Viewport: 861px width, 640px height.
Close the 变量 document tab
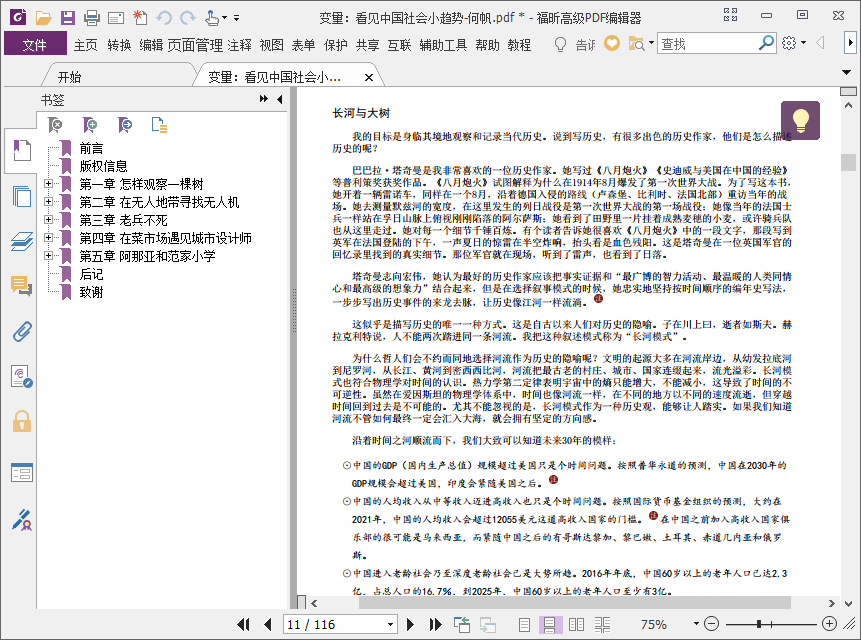pos(369,77)
